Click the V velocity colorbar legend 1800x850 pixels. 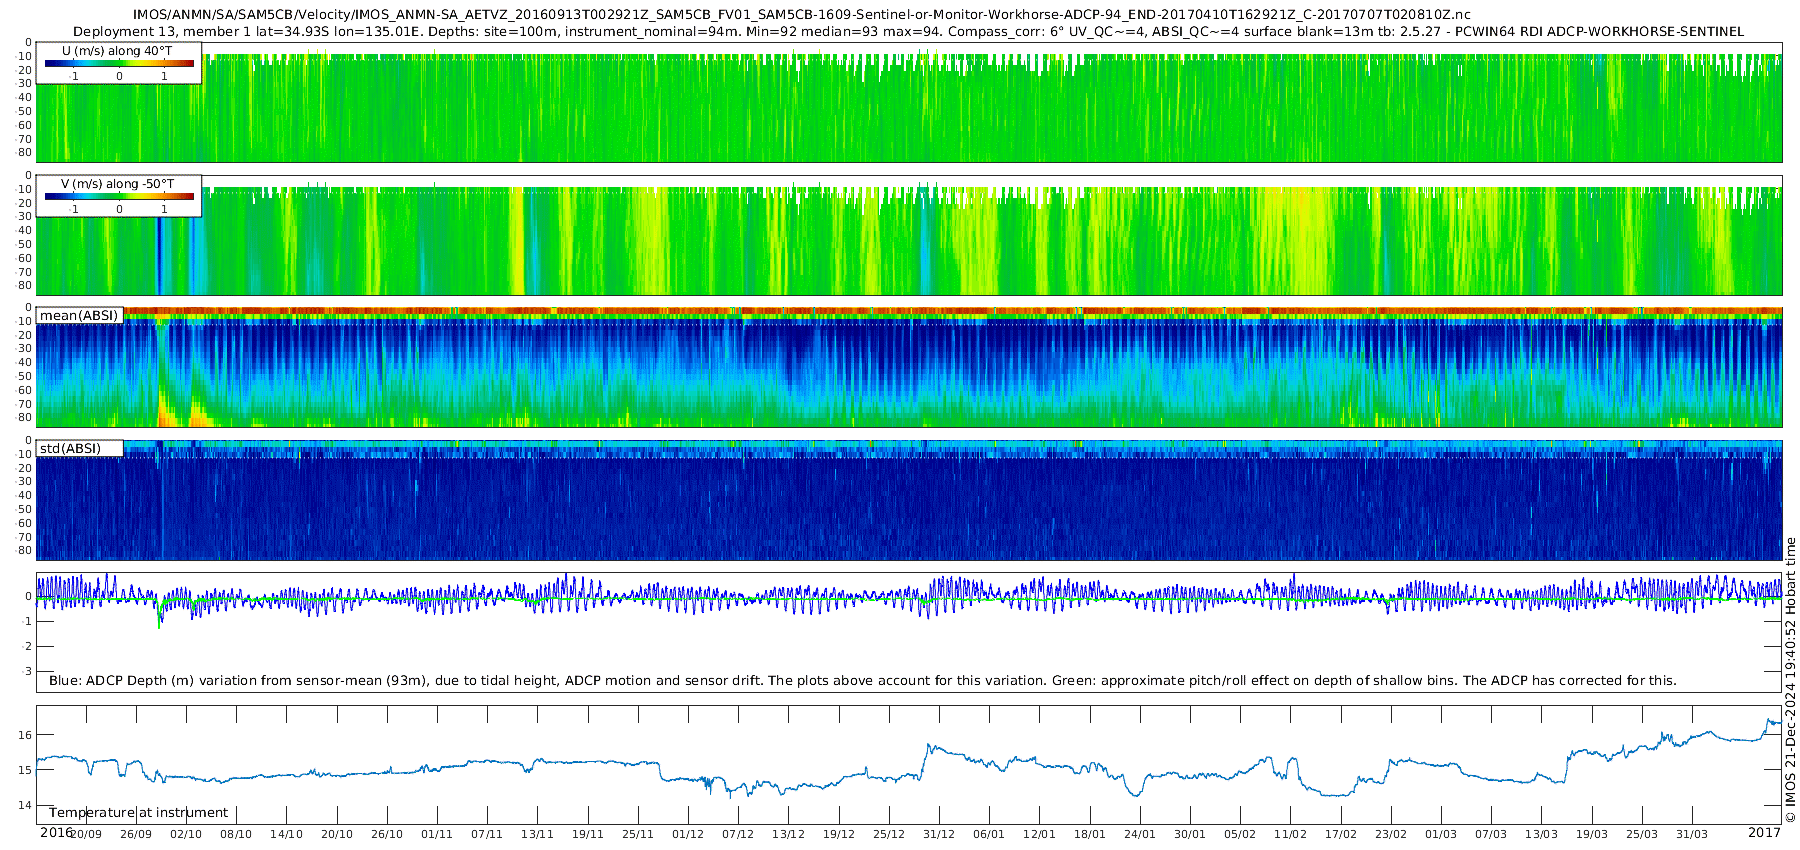pyautogui.click(x=119, y=198)
